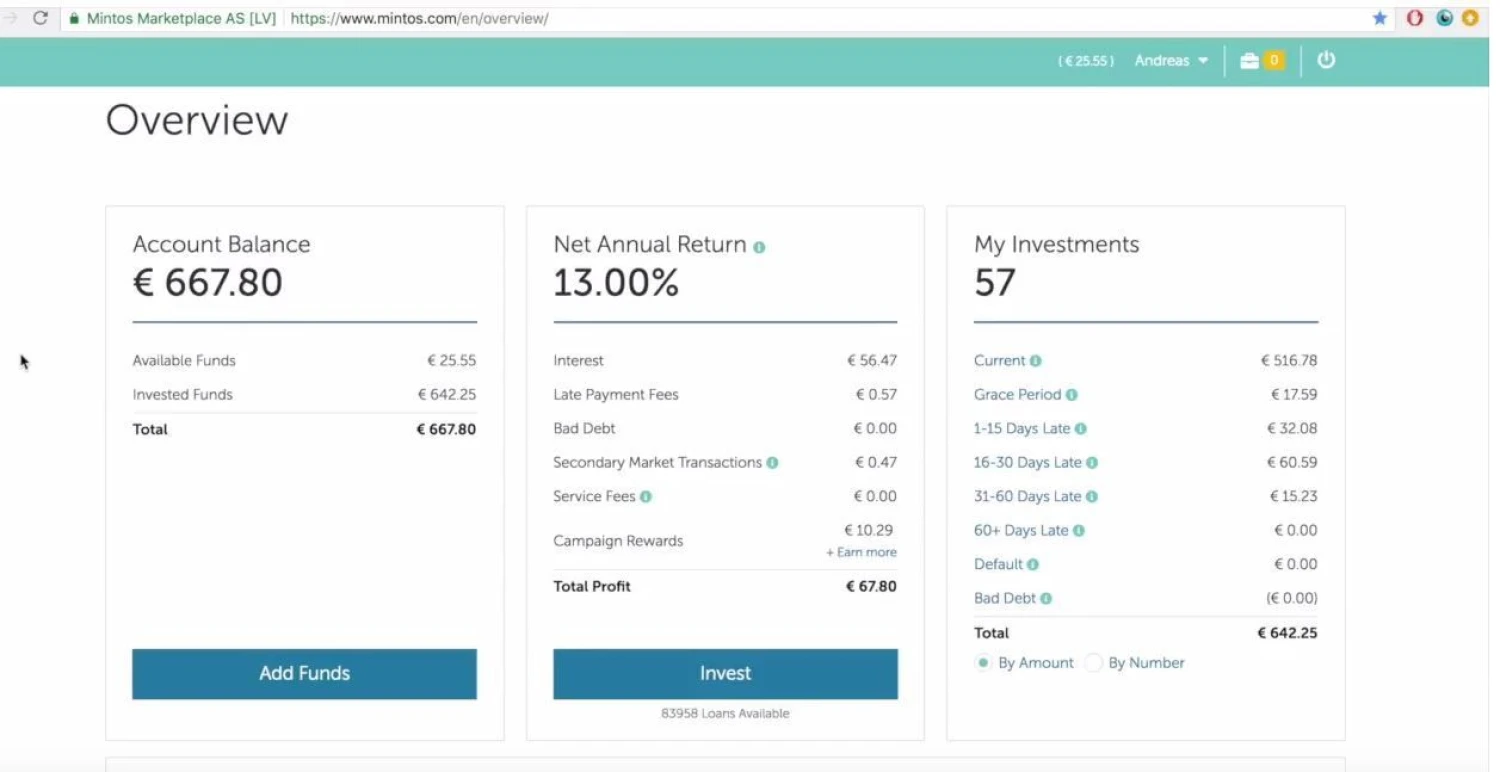Open the Current investments link
Viewport: 1500px width, 772px height.
point(999,361)
